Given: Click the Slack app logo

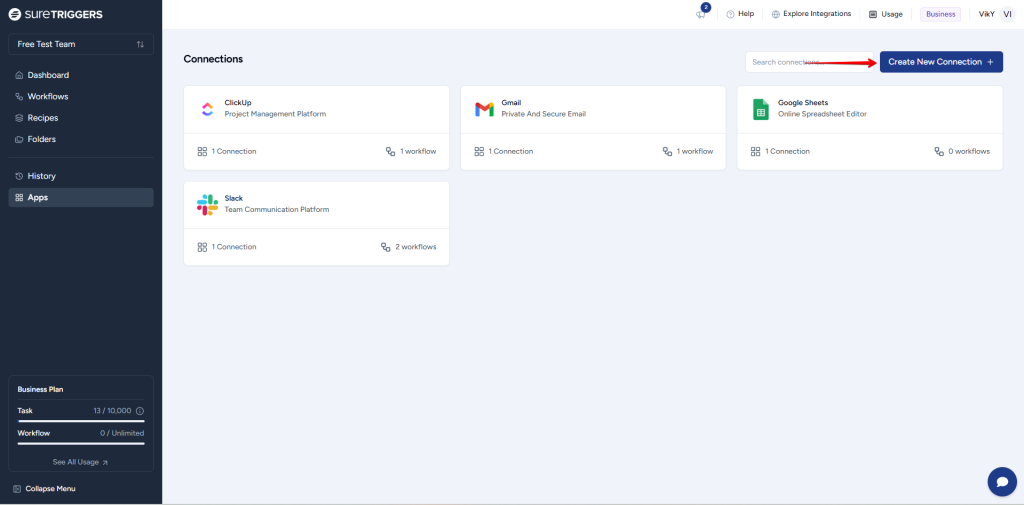Looking at the screenshot, I should [207, 204].
